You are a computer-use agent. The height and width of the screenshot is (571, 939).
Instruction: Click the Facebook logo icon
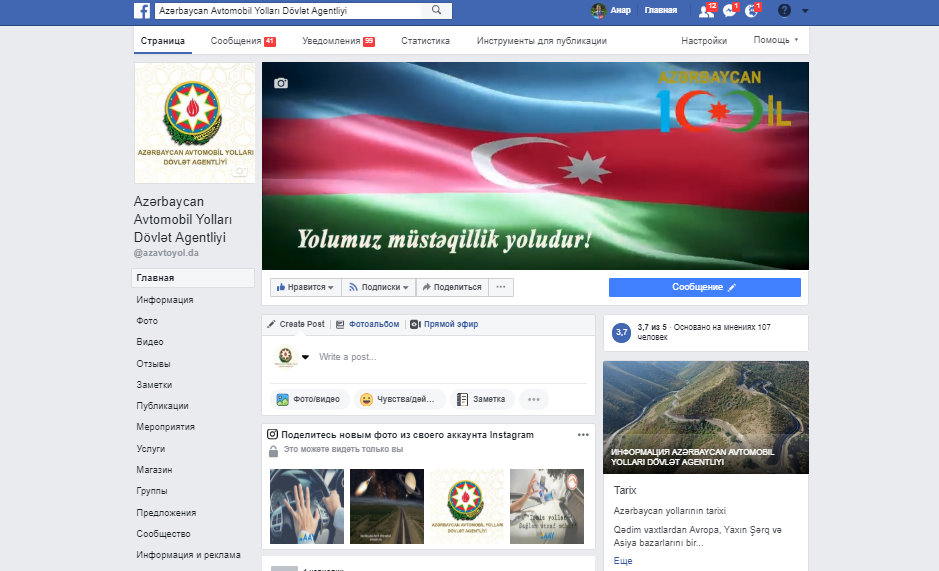coord(142,10)
